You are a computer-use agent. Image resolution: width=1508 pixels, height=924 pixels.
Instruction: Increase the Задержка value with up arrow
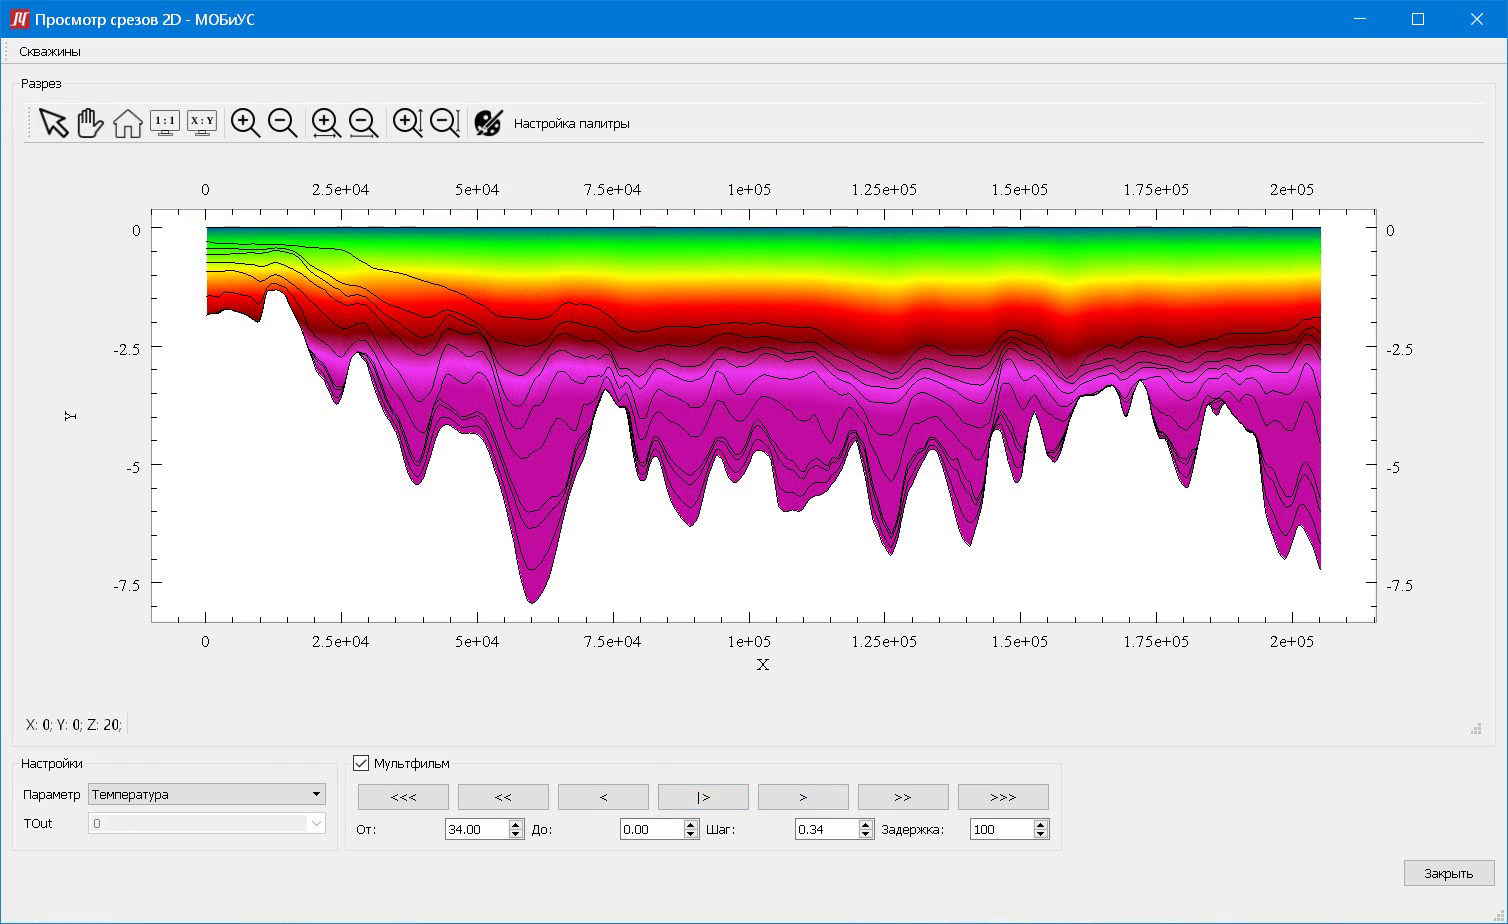pyautogui.click(x=1041, y=824)
